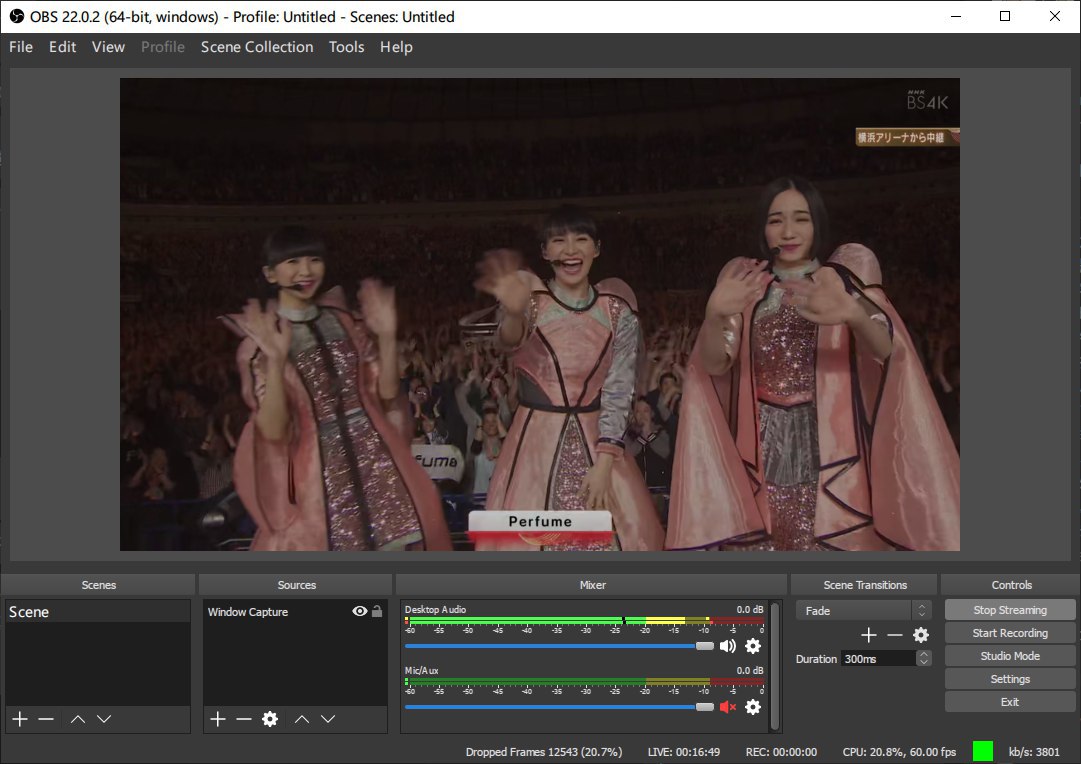Open Mic/Aux settings gear icon

click(x=753, y=707)
